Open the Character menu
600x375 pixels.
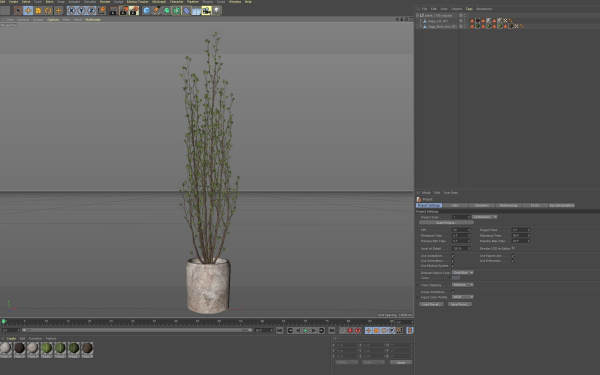click(176, 2)
